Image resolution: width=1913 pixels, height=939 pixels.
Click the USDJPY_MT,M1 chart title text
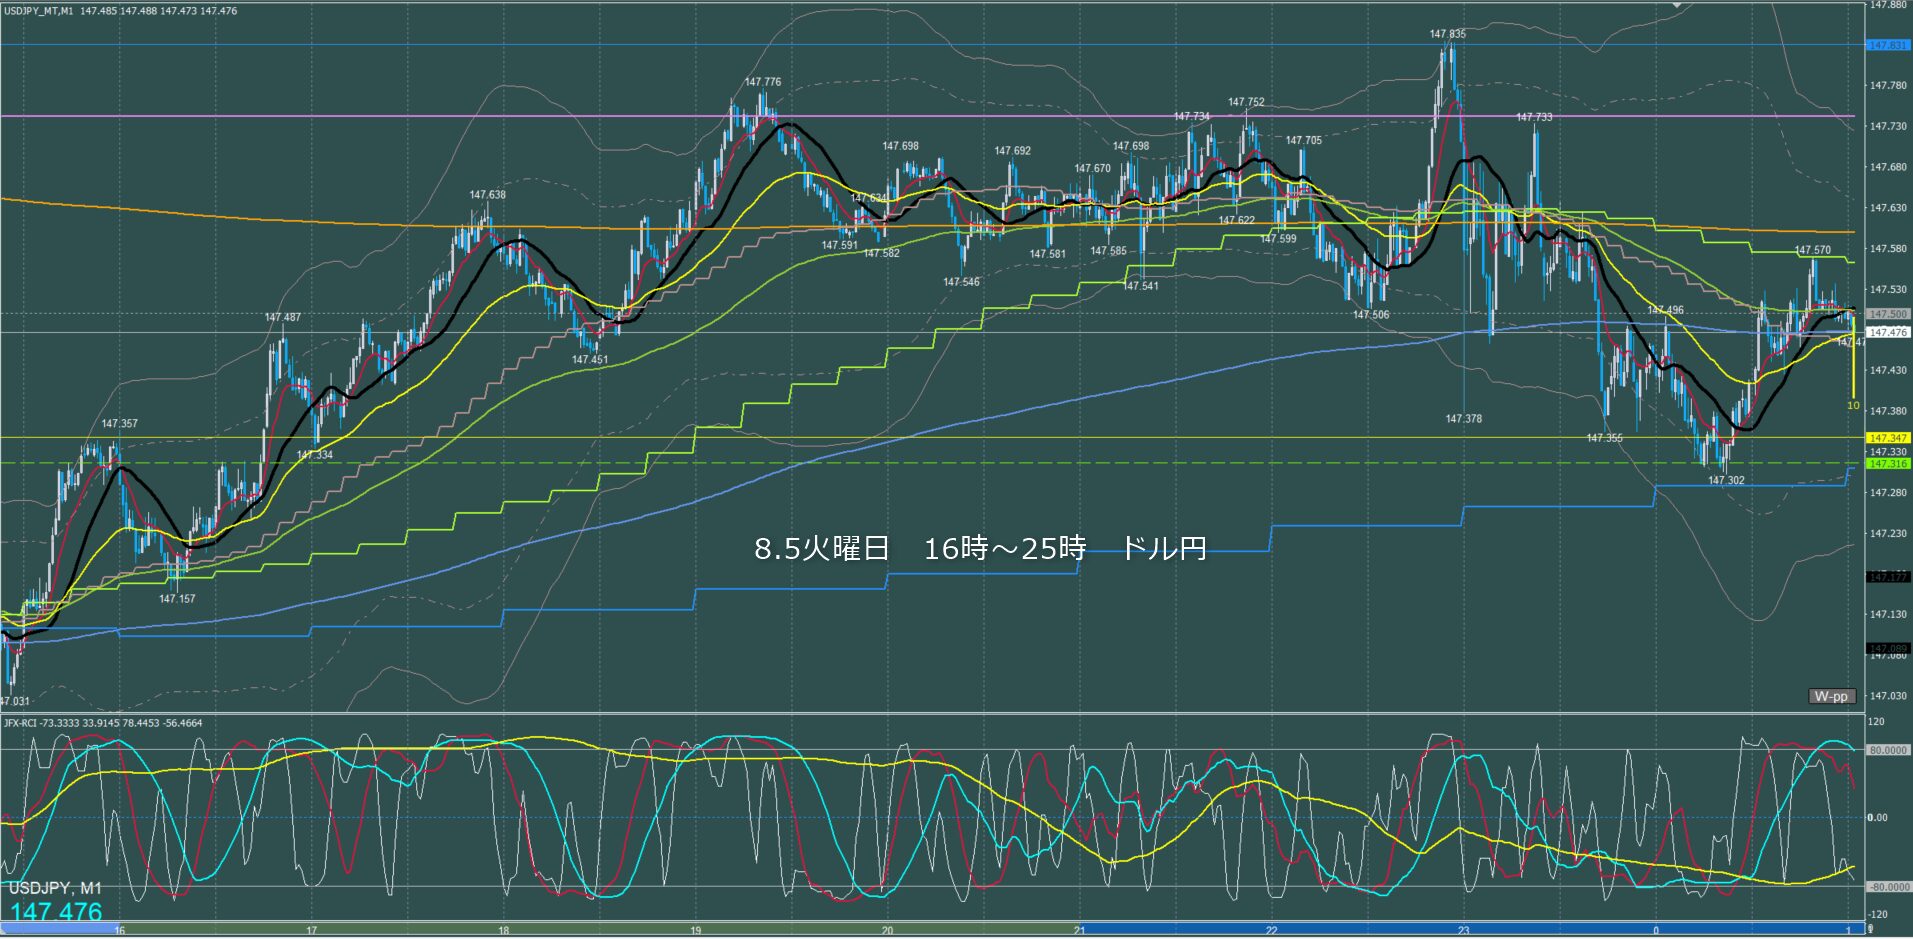pos(39,11)
